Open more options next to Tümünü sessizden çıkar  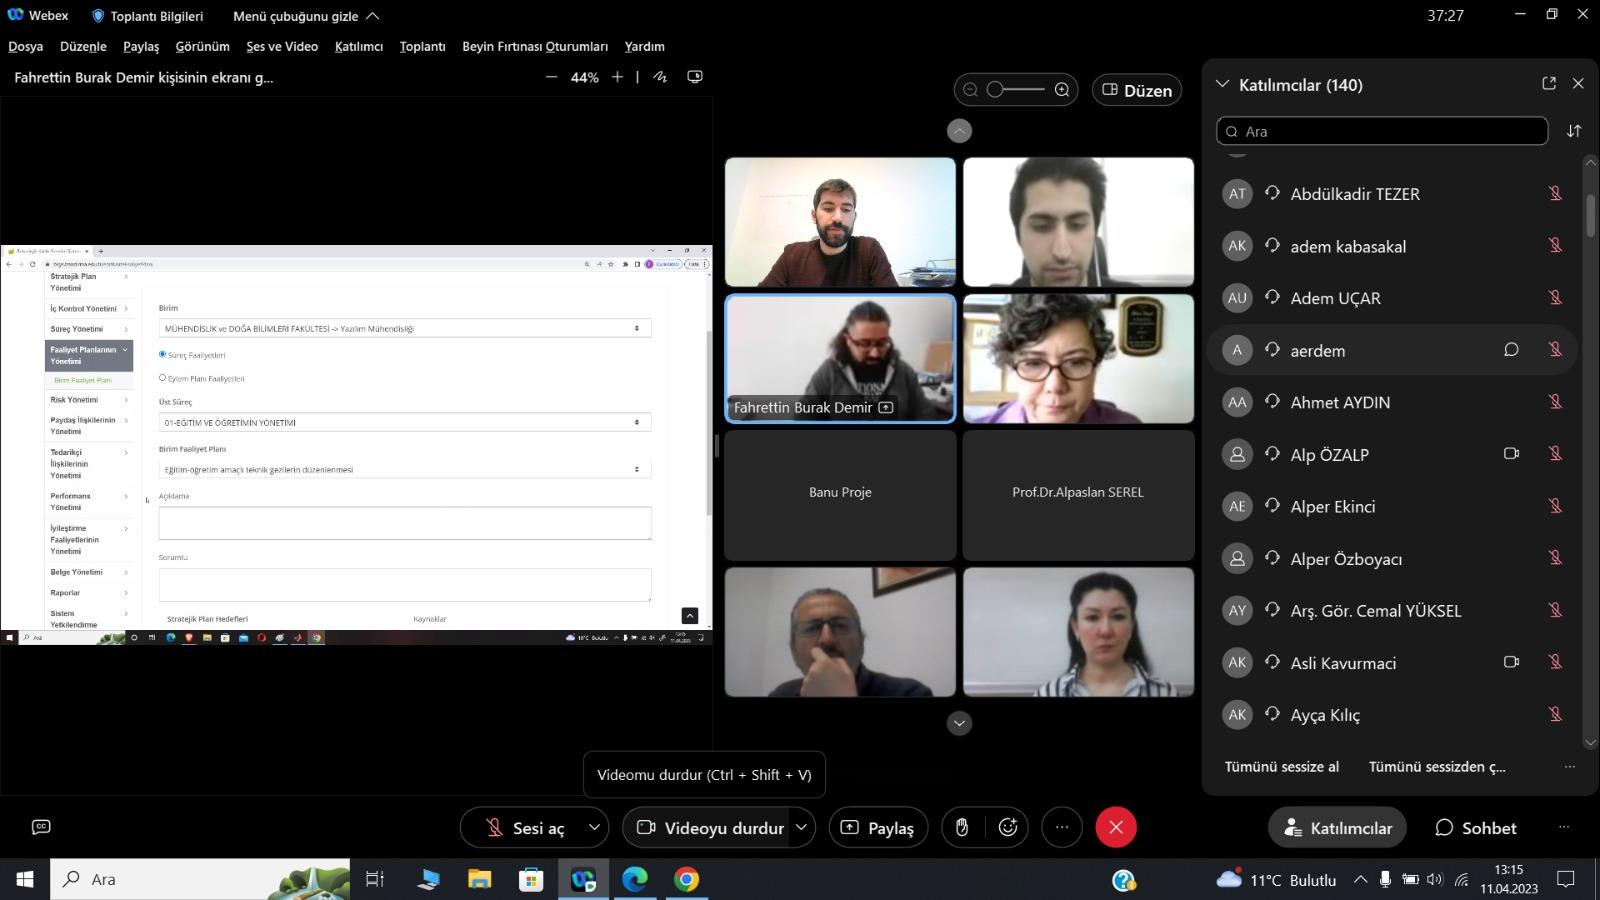click(x=1569, y=767)
